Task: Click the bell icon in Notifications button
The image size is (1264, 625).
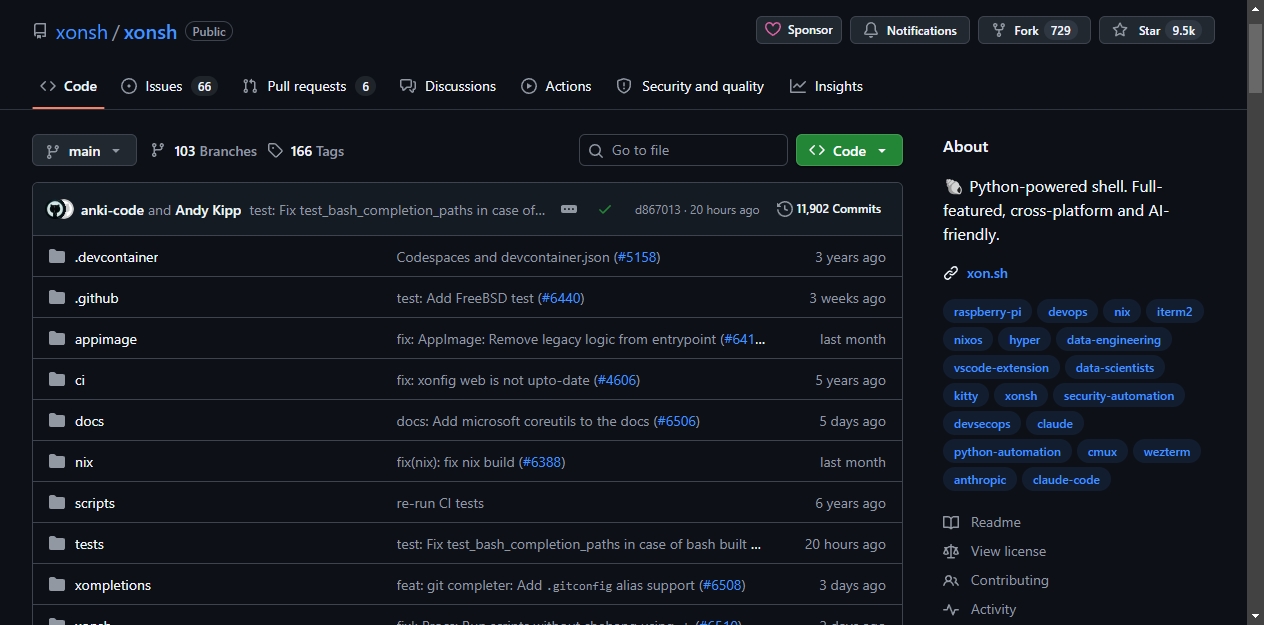Action: coord(870,30)
